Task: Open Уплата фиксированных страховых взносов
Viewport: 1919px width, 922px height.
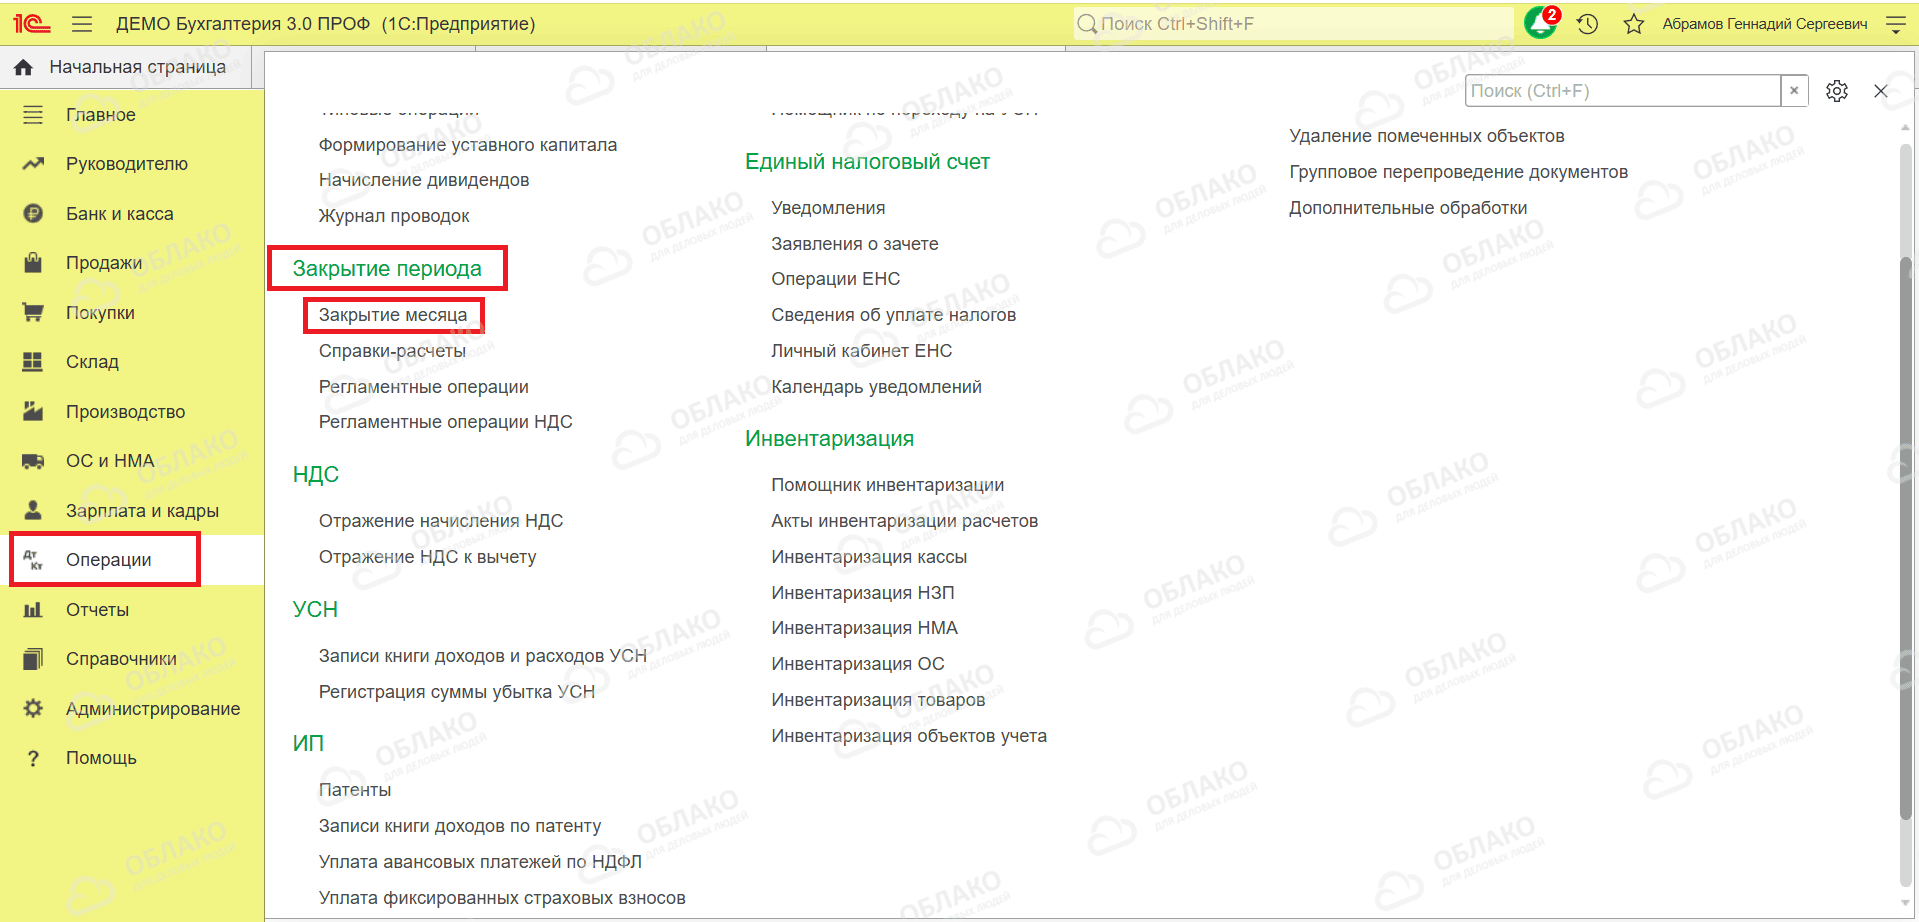Action: click(x=502, y=898)
